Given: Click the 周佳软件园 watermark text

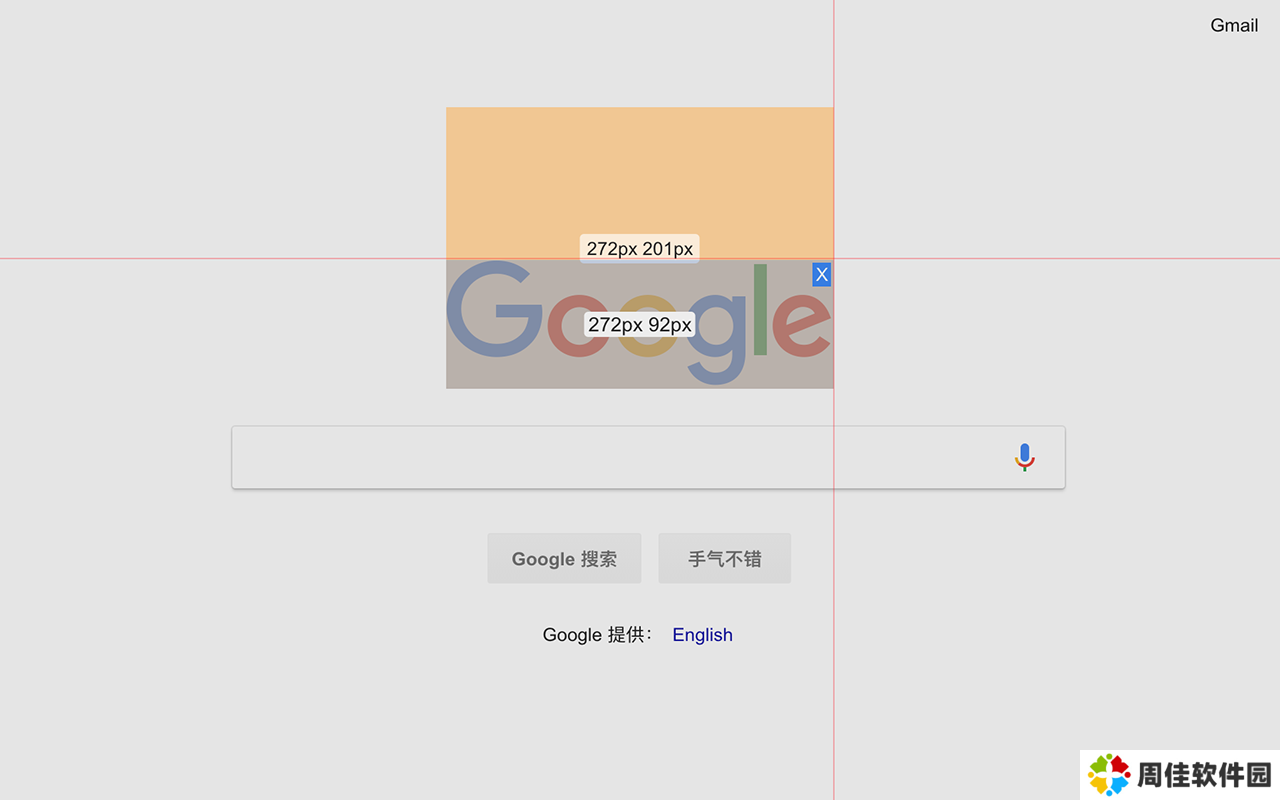Looking at the screenshot, I should click(x=1204, y=775).
